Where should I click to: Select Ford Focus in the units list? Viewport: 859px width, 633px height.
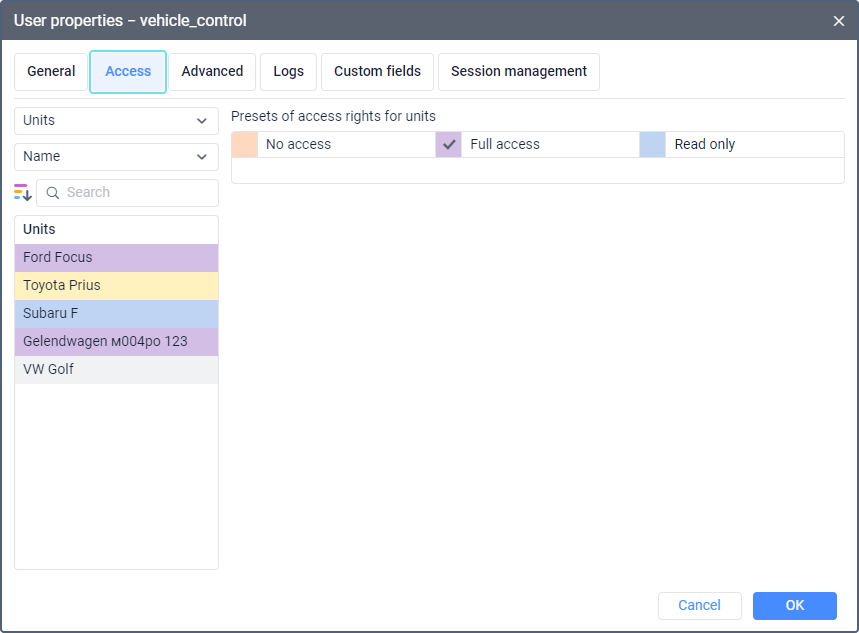tap(116, 258)
